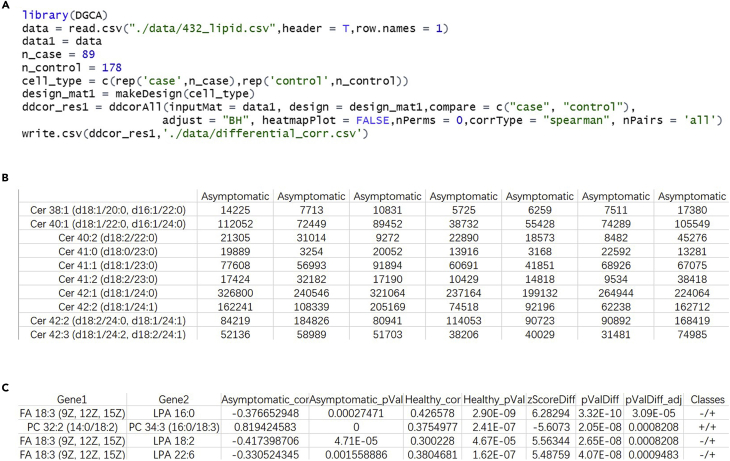This screenshot has height=461, width=730.
Task: Click cell value 112052
Action: click(x=235, y=224)
